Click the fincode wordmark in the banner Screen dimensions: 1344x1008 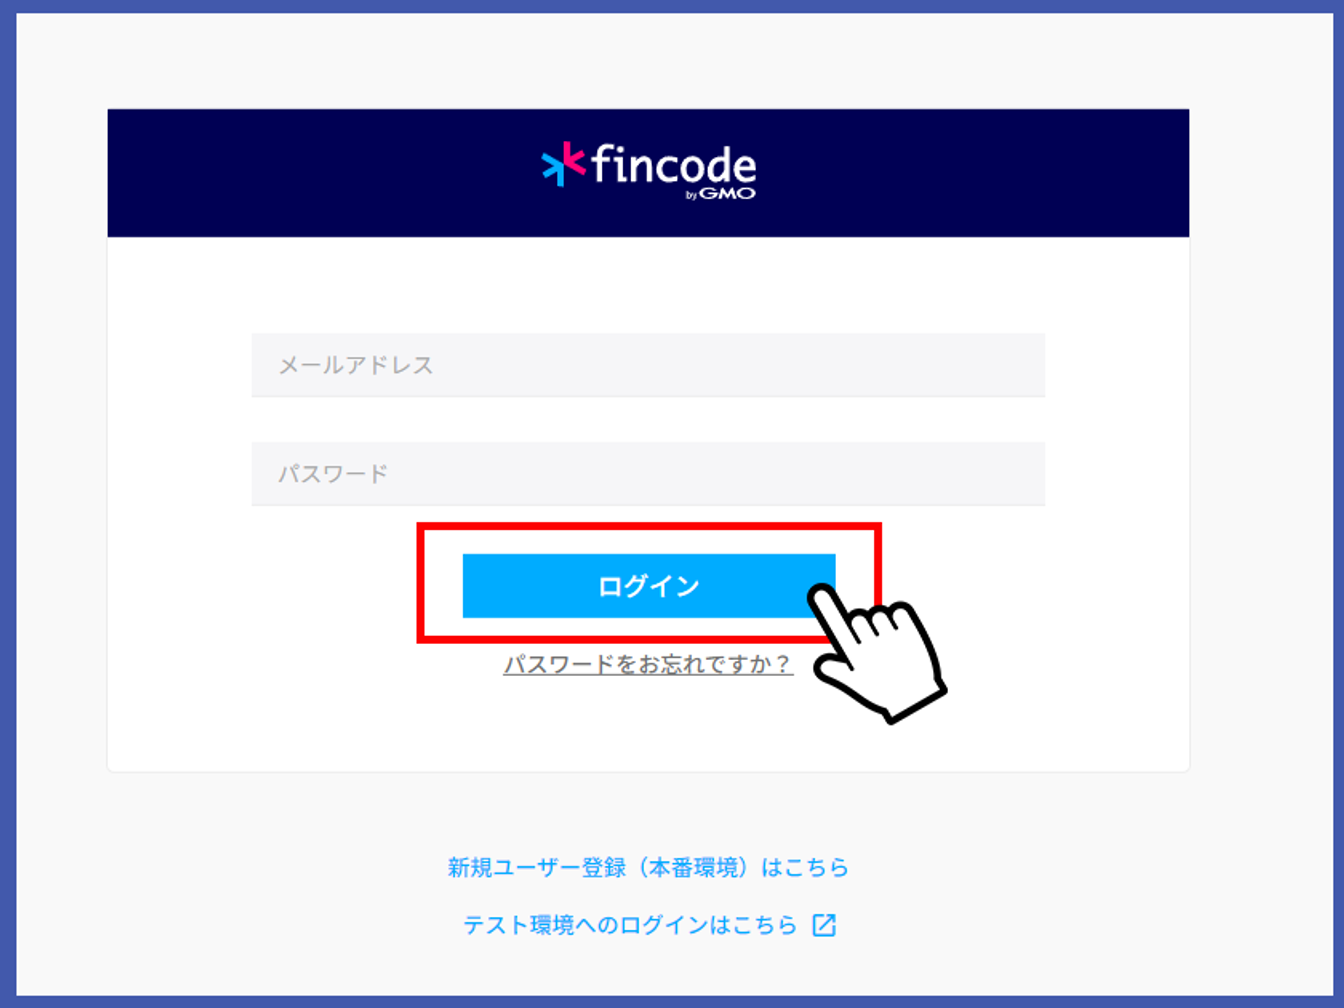(x=673, y=164)
